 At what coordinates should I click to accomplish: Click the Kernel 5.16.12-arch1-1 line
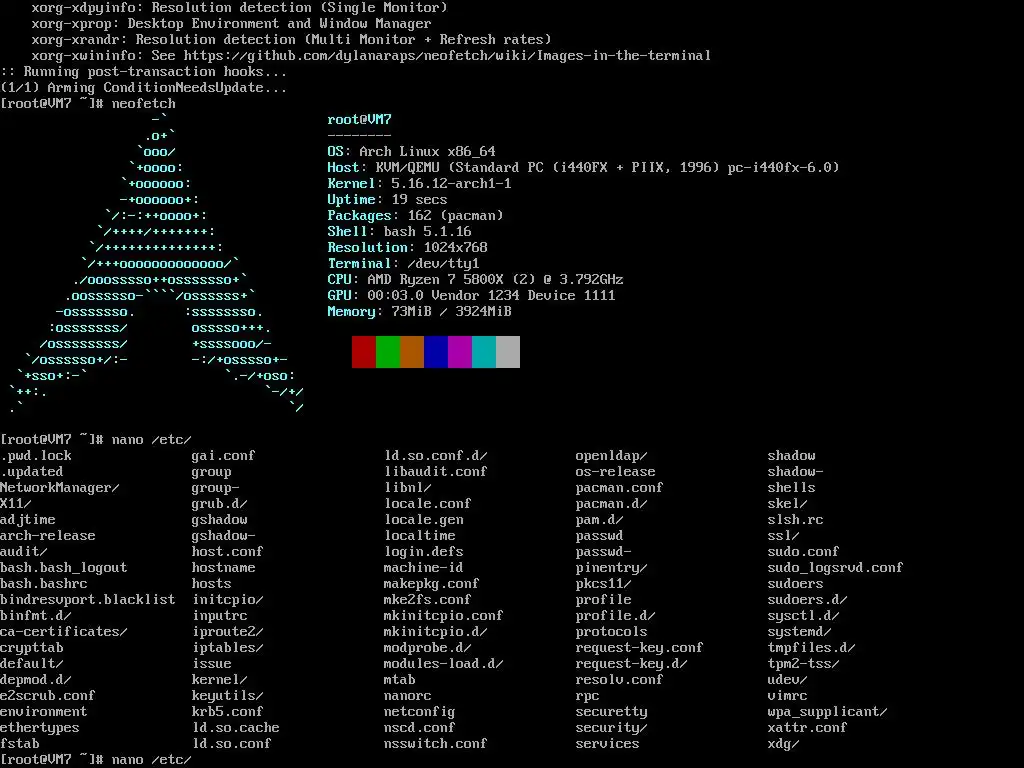pos(419,184)
